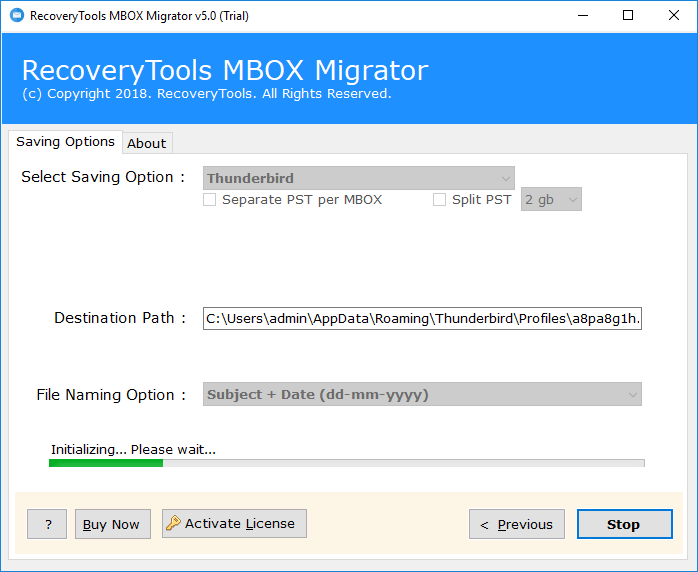Click the Buy Now button
Viewport: 698px width, 572px height.
click(x=113, y=524)
